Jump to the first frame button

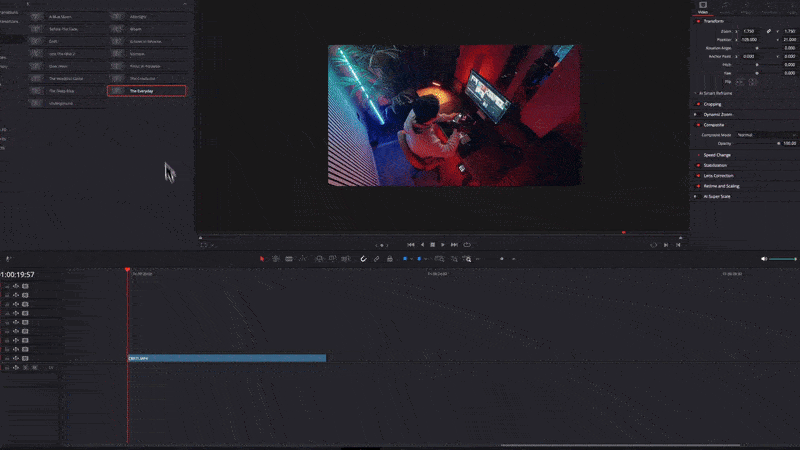pyautogui.click(x=410, y=244)
